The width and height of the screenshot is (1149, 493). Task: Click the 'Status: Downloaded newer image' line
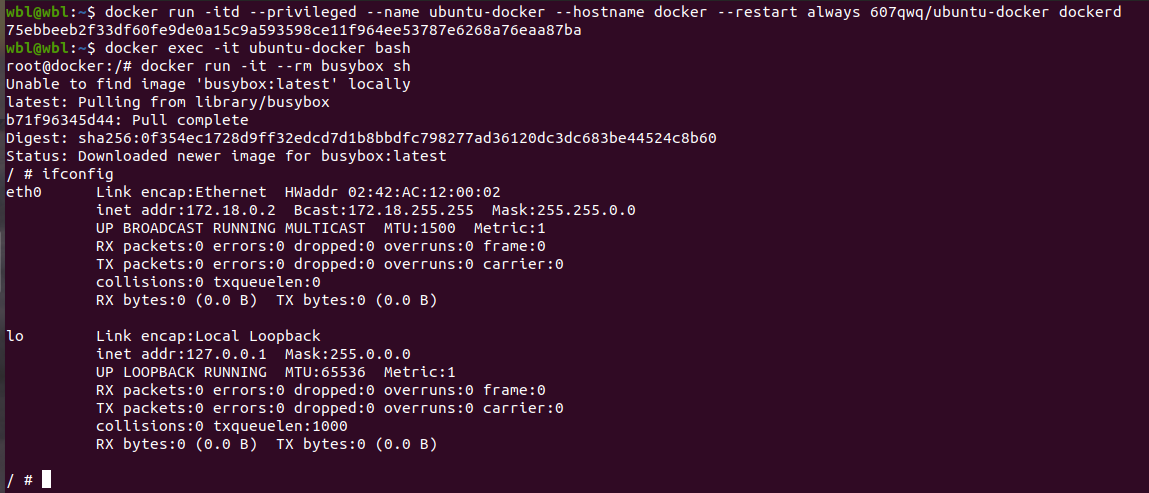point(226,156)
